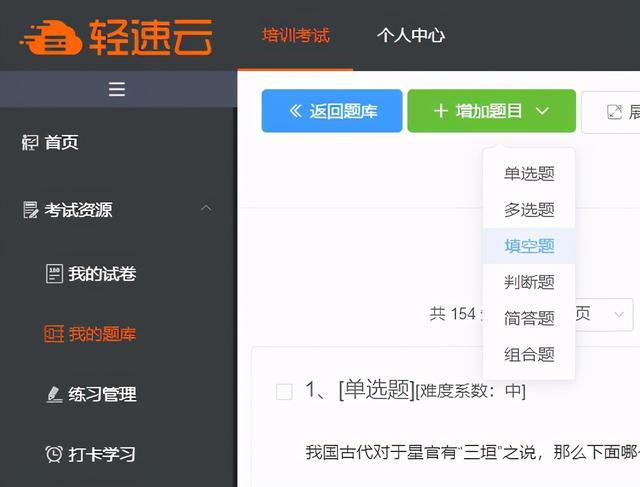640x487 pixels.
Task: Click the 轻速云 brand name text
Action: pos(151,37)
